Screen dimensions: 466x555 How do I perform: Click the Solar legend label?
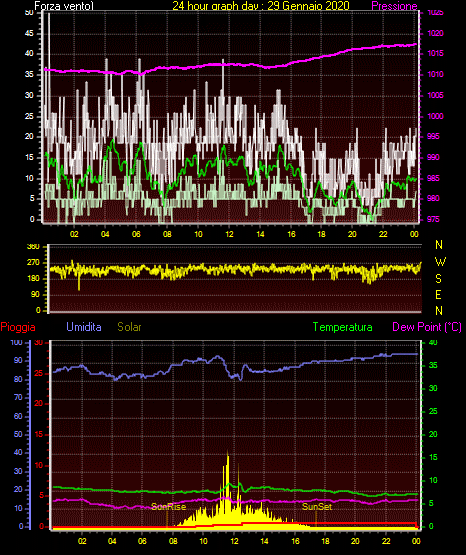[x=129, y=326]
